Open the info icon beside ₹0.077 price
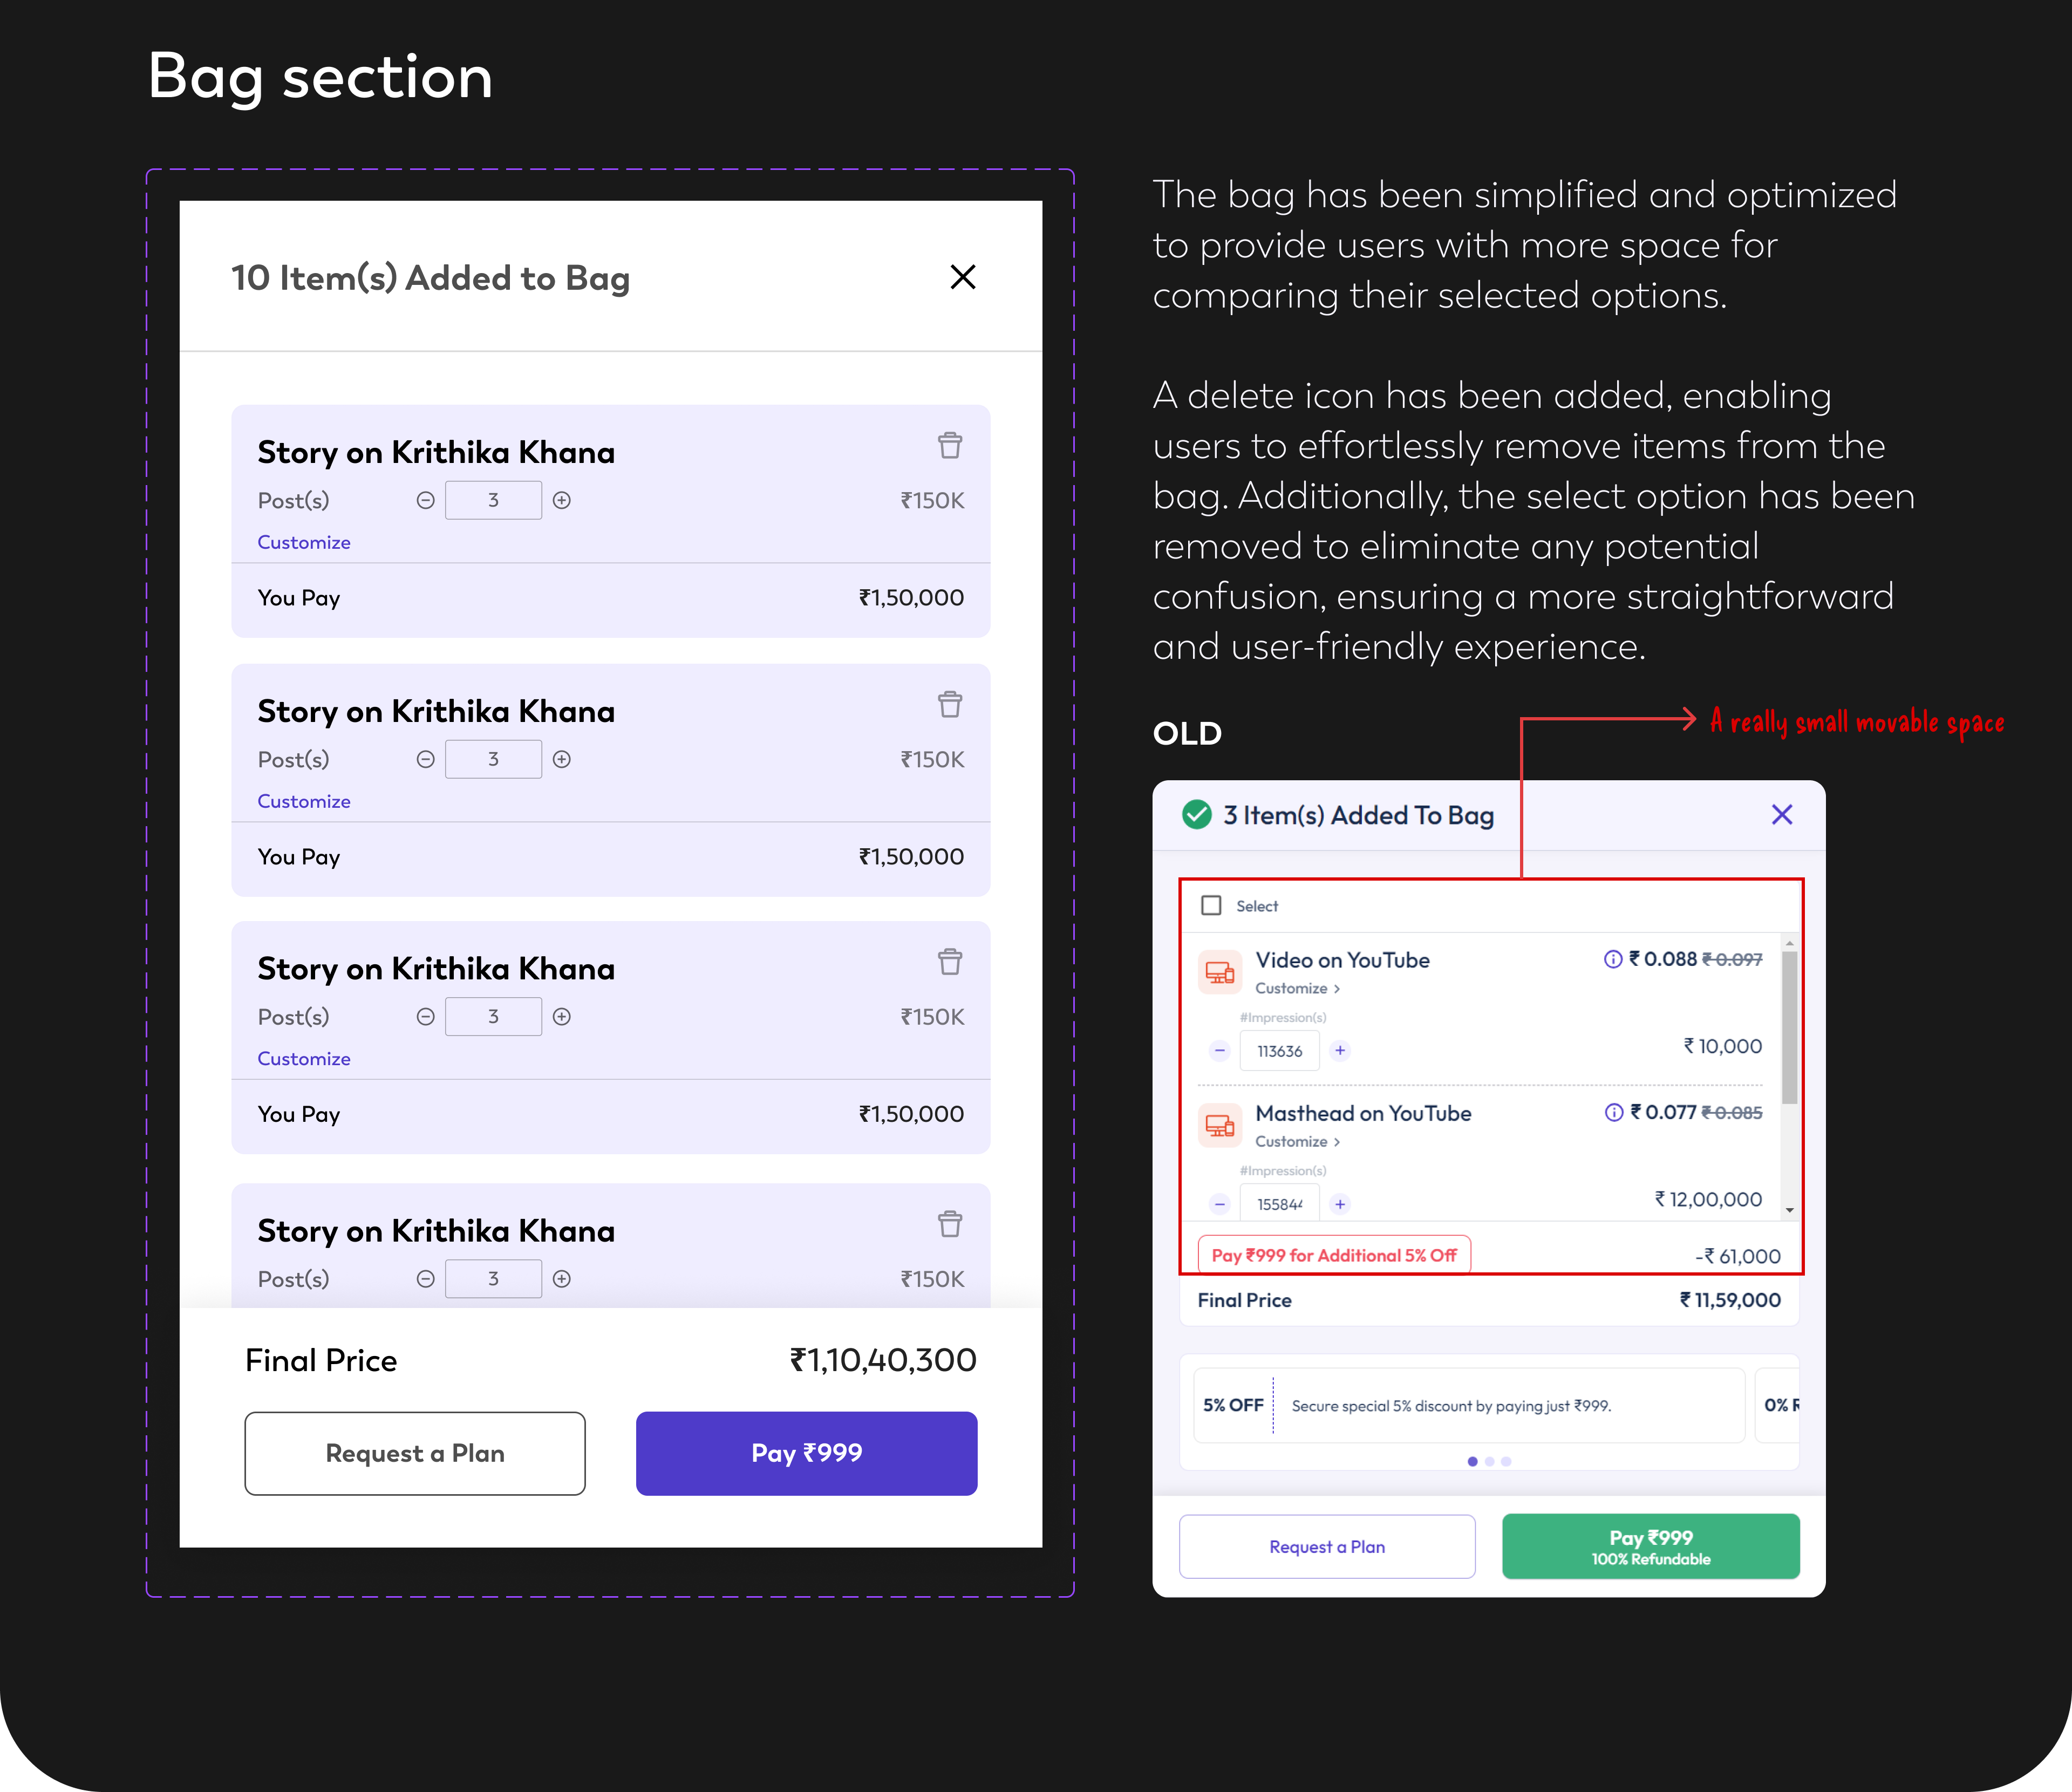2072x1792 pixels. point(1613,1112)
